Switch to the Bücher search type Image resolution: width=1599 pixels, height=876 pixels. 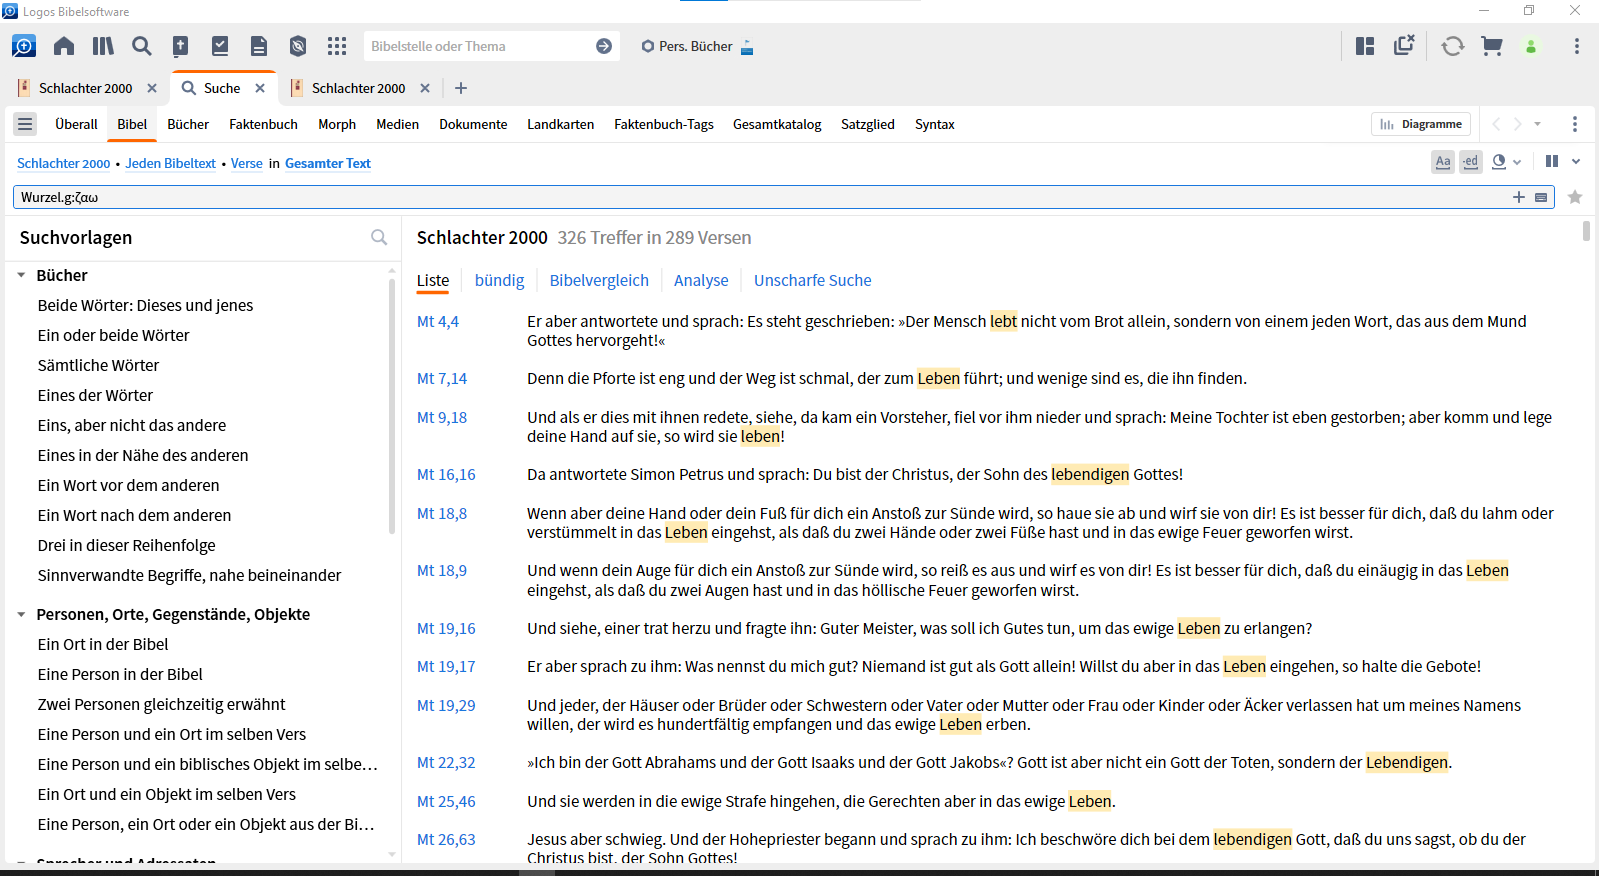coord(188,124)
